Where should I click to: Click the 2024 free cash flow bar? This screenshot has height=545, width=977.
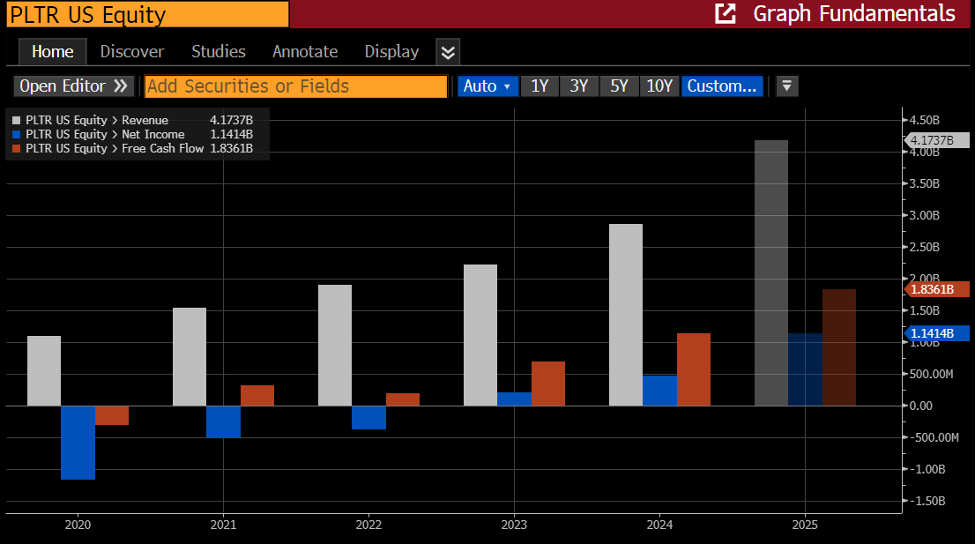pos(693,369)
